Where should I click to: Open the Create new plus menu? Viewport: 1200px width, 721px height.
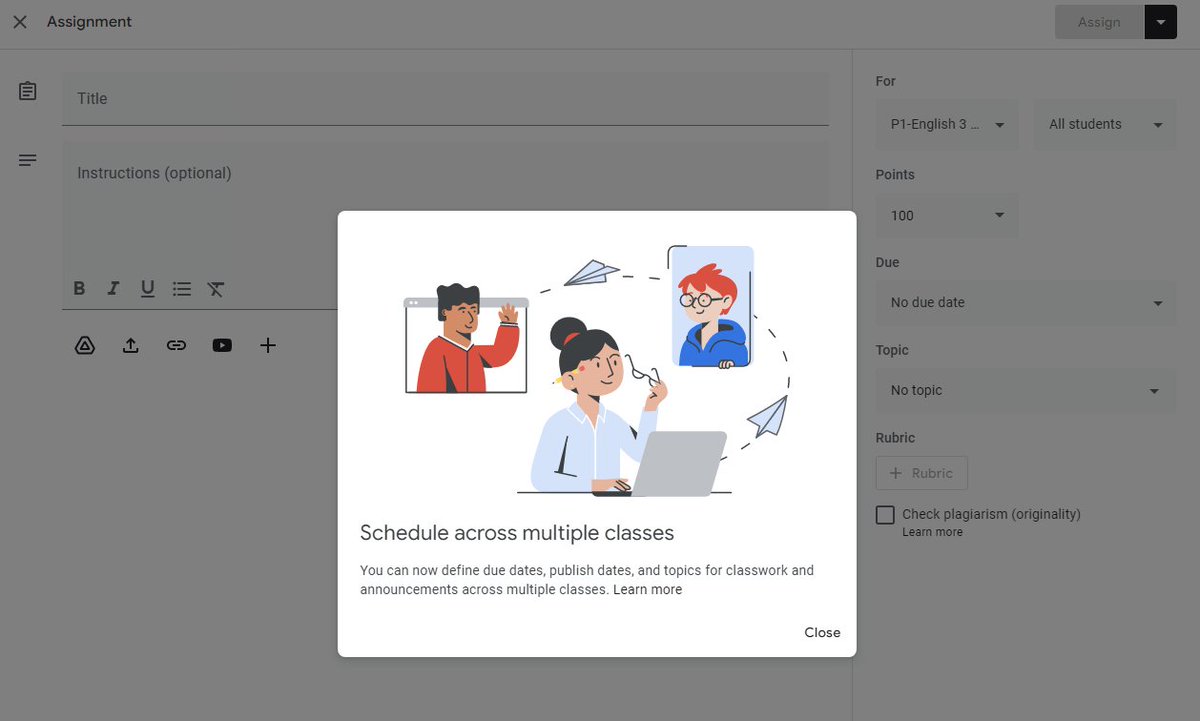(268, 345)
